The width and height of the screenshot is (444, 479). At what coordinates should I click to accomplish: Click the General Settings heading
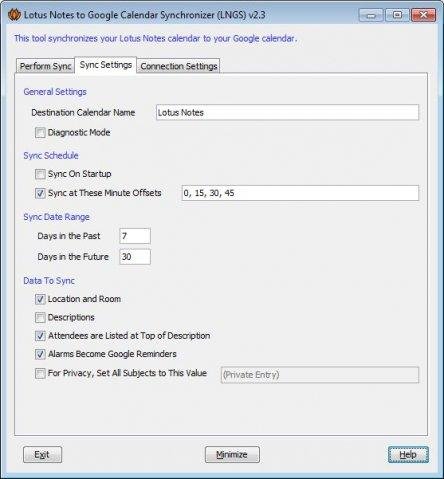tap(55, 92)
